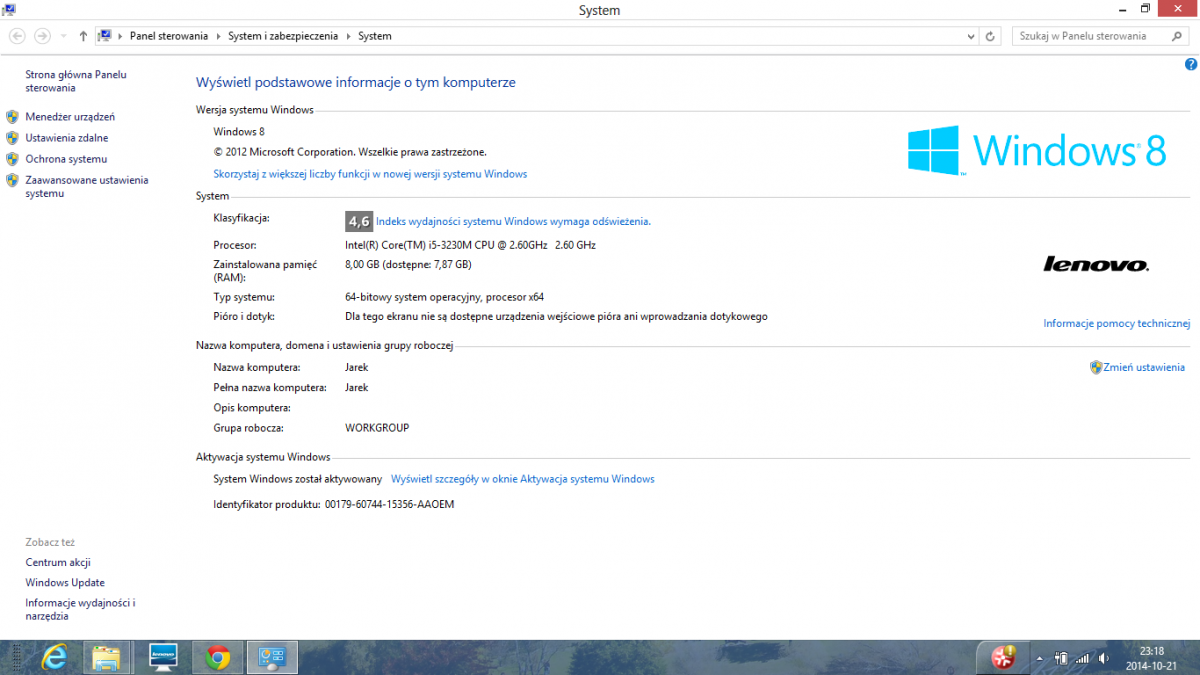The width and height of the screenshot is (1200, 675).
Task: Click the shield icon beside Menedżer urządzeń
Action: point(12,117)
